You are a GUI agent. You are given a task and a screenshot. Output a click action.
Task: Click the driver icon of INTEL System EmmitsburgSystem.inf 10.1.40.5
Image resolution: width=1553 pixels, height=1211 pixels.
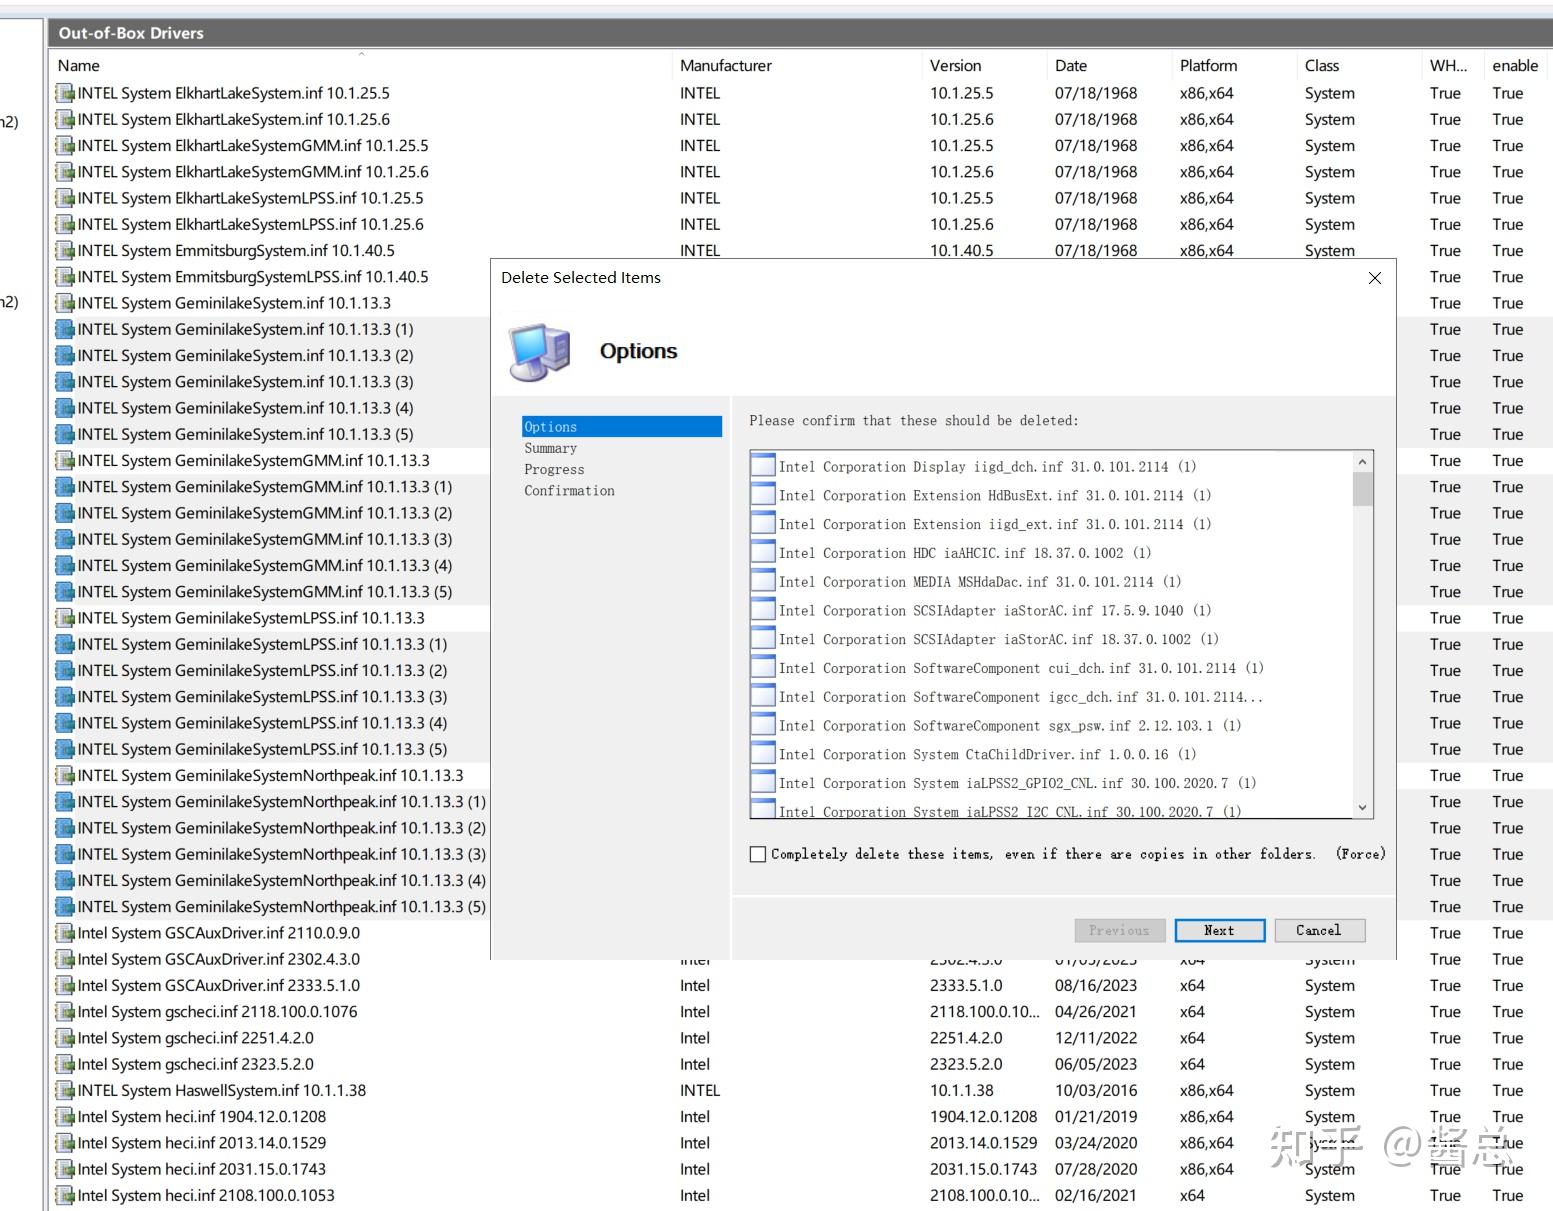pos(64,251)
